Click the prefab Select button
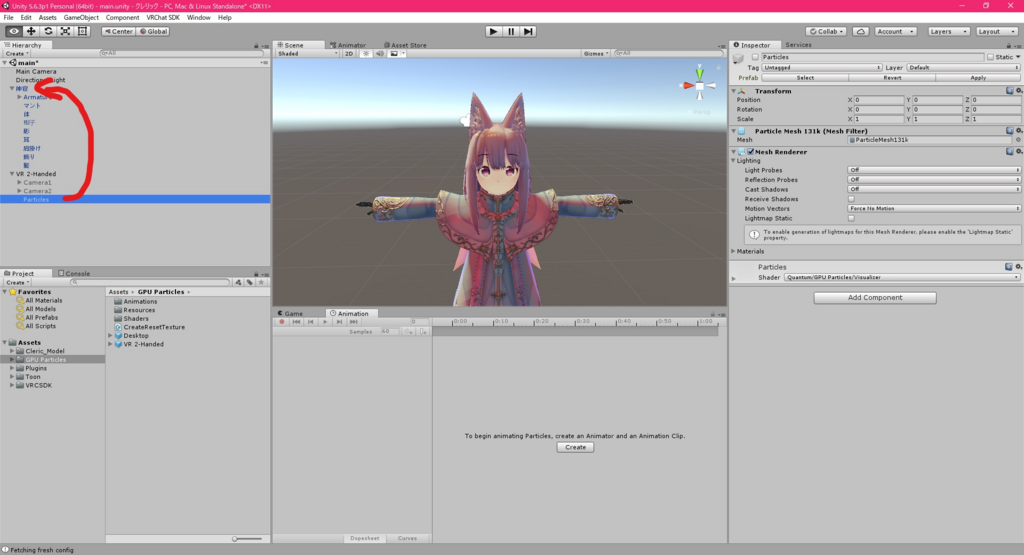 pyautogui.click(x=805, y=78)
